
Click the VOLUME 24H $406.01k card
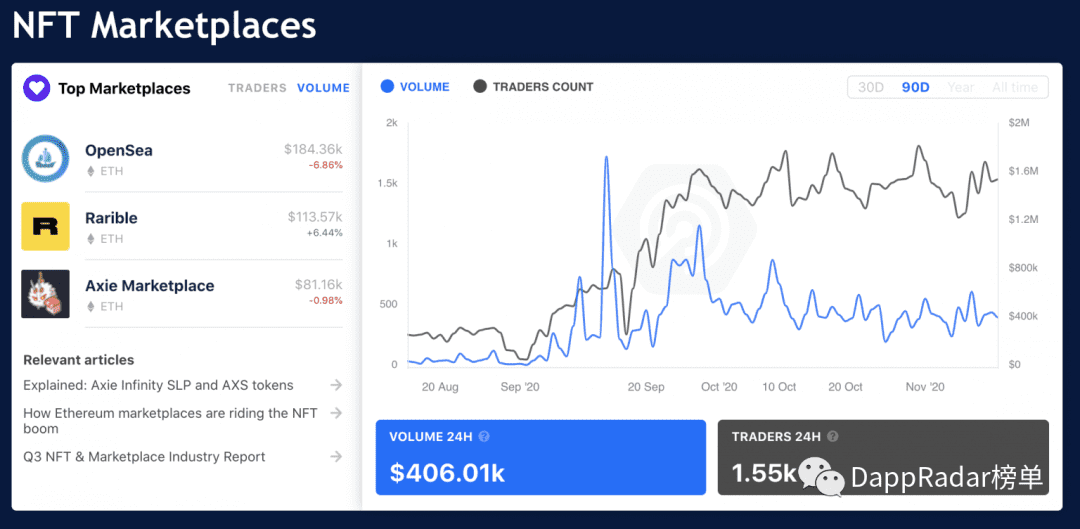click(x=541, y=457)
